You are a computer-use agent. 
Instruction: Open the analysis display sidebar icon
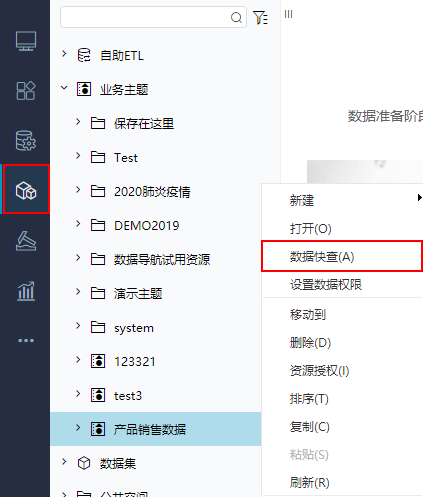tap(26, 240)
